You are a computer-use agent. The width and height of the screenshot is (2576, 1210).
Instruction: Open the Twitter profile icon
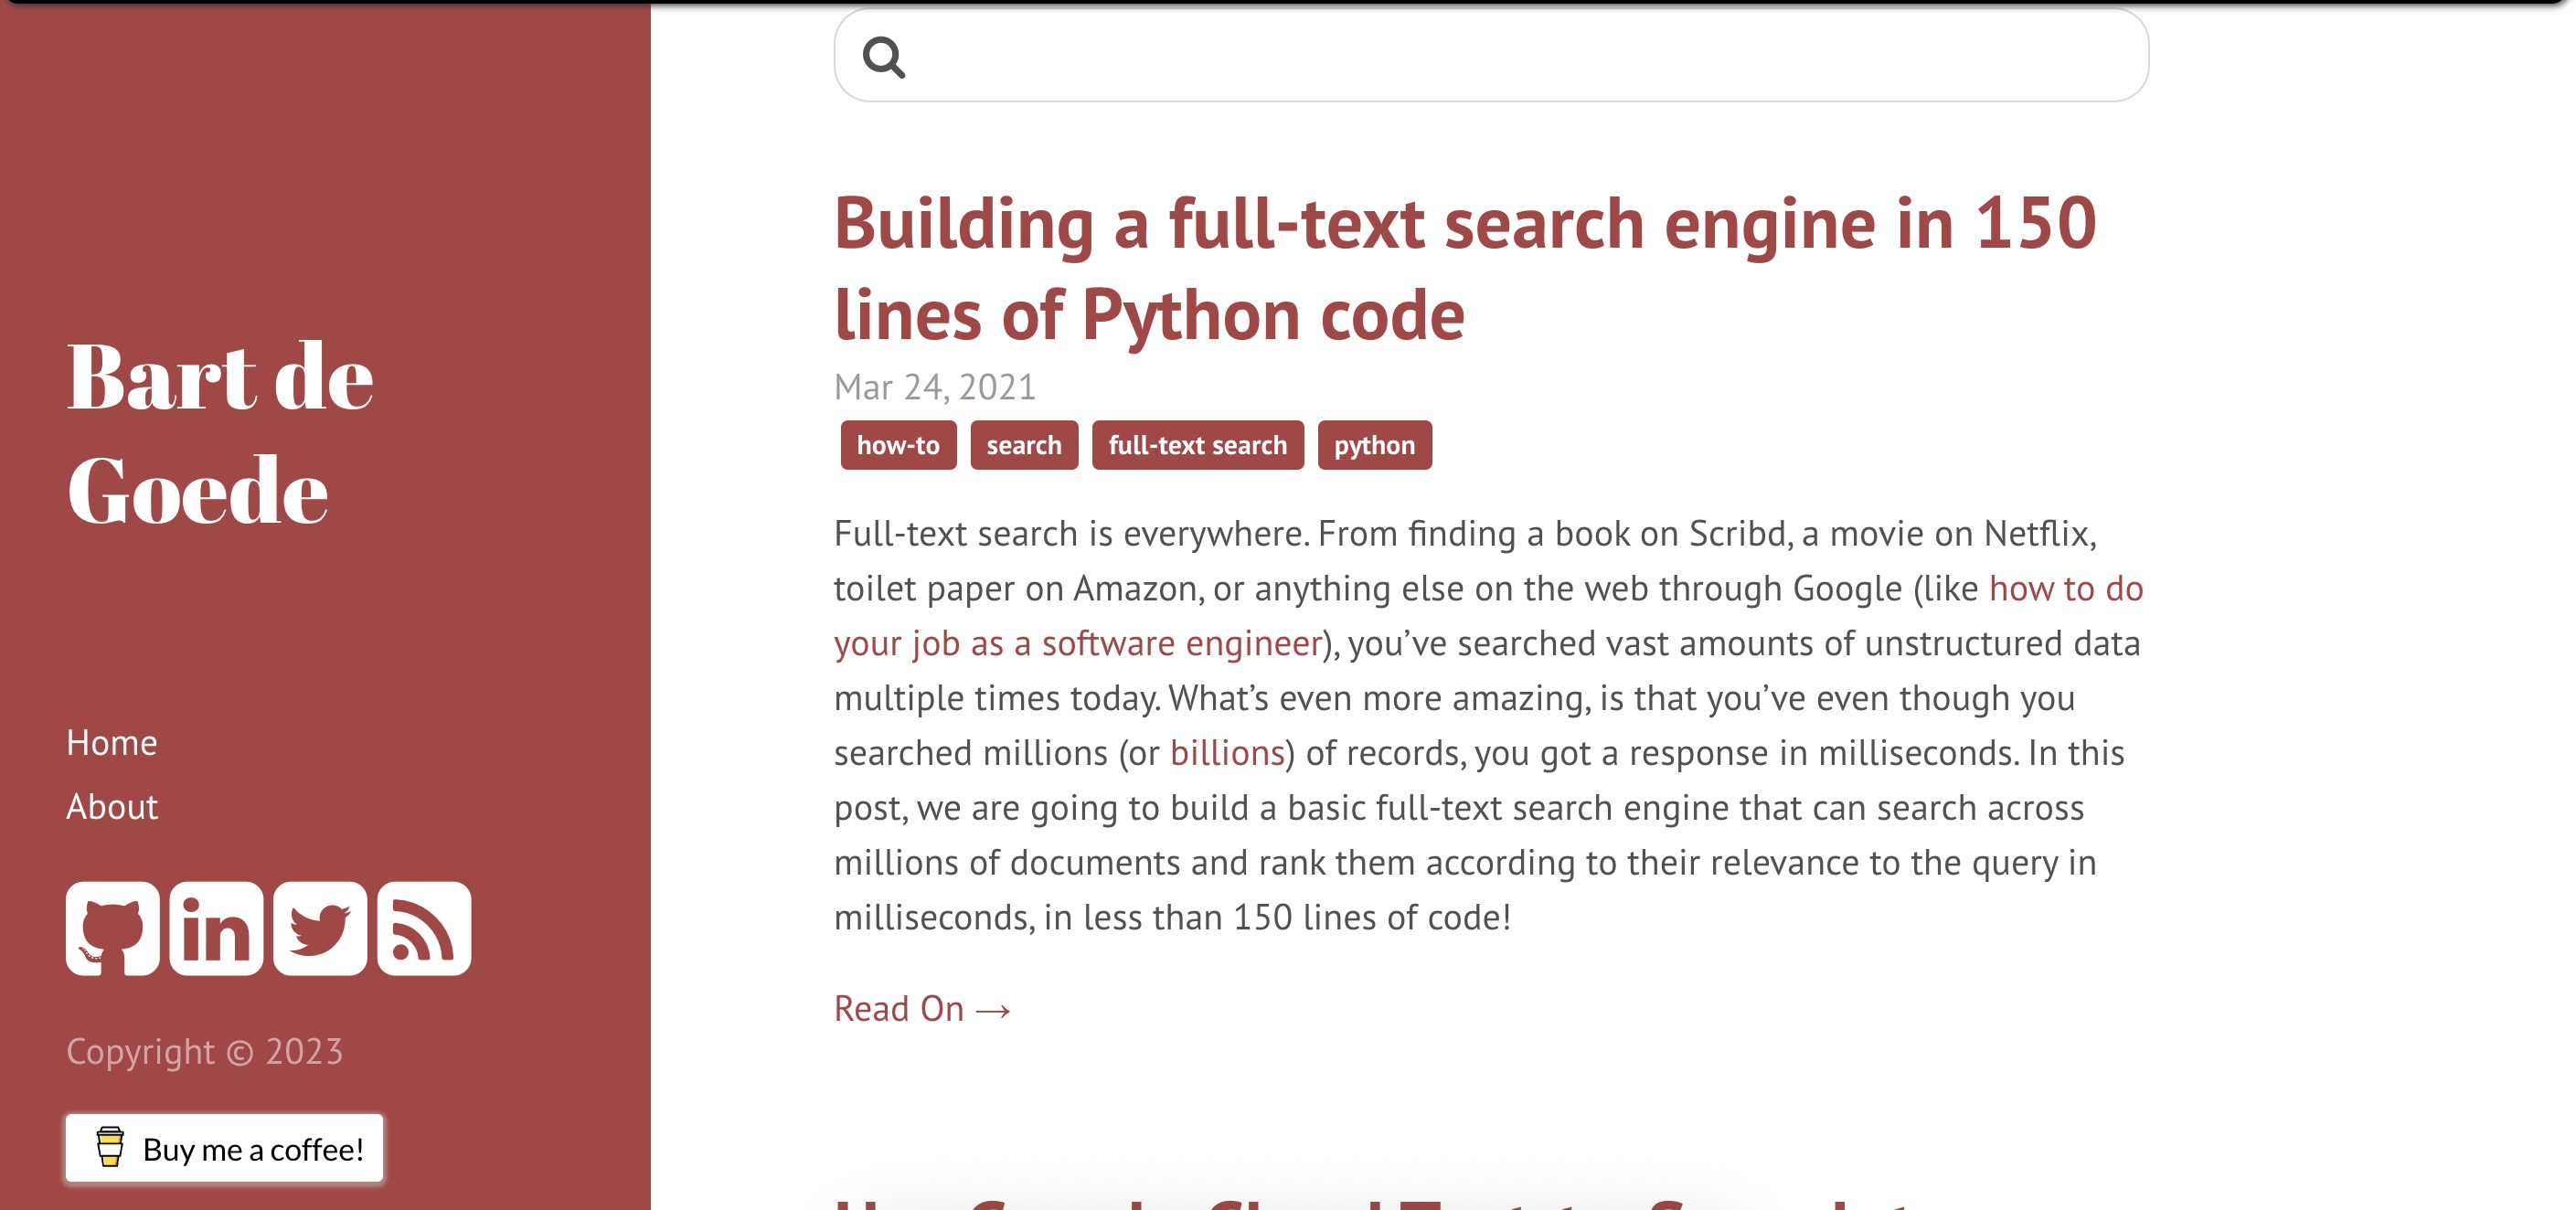point(320,928)
